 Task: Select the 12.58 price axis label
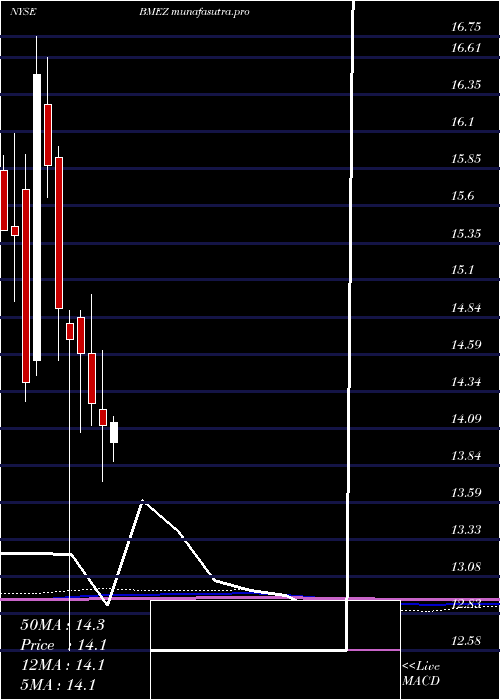click(466, 641)
